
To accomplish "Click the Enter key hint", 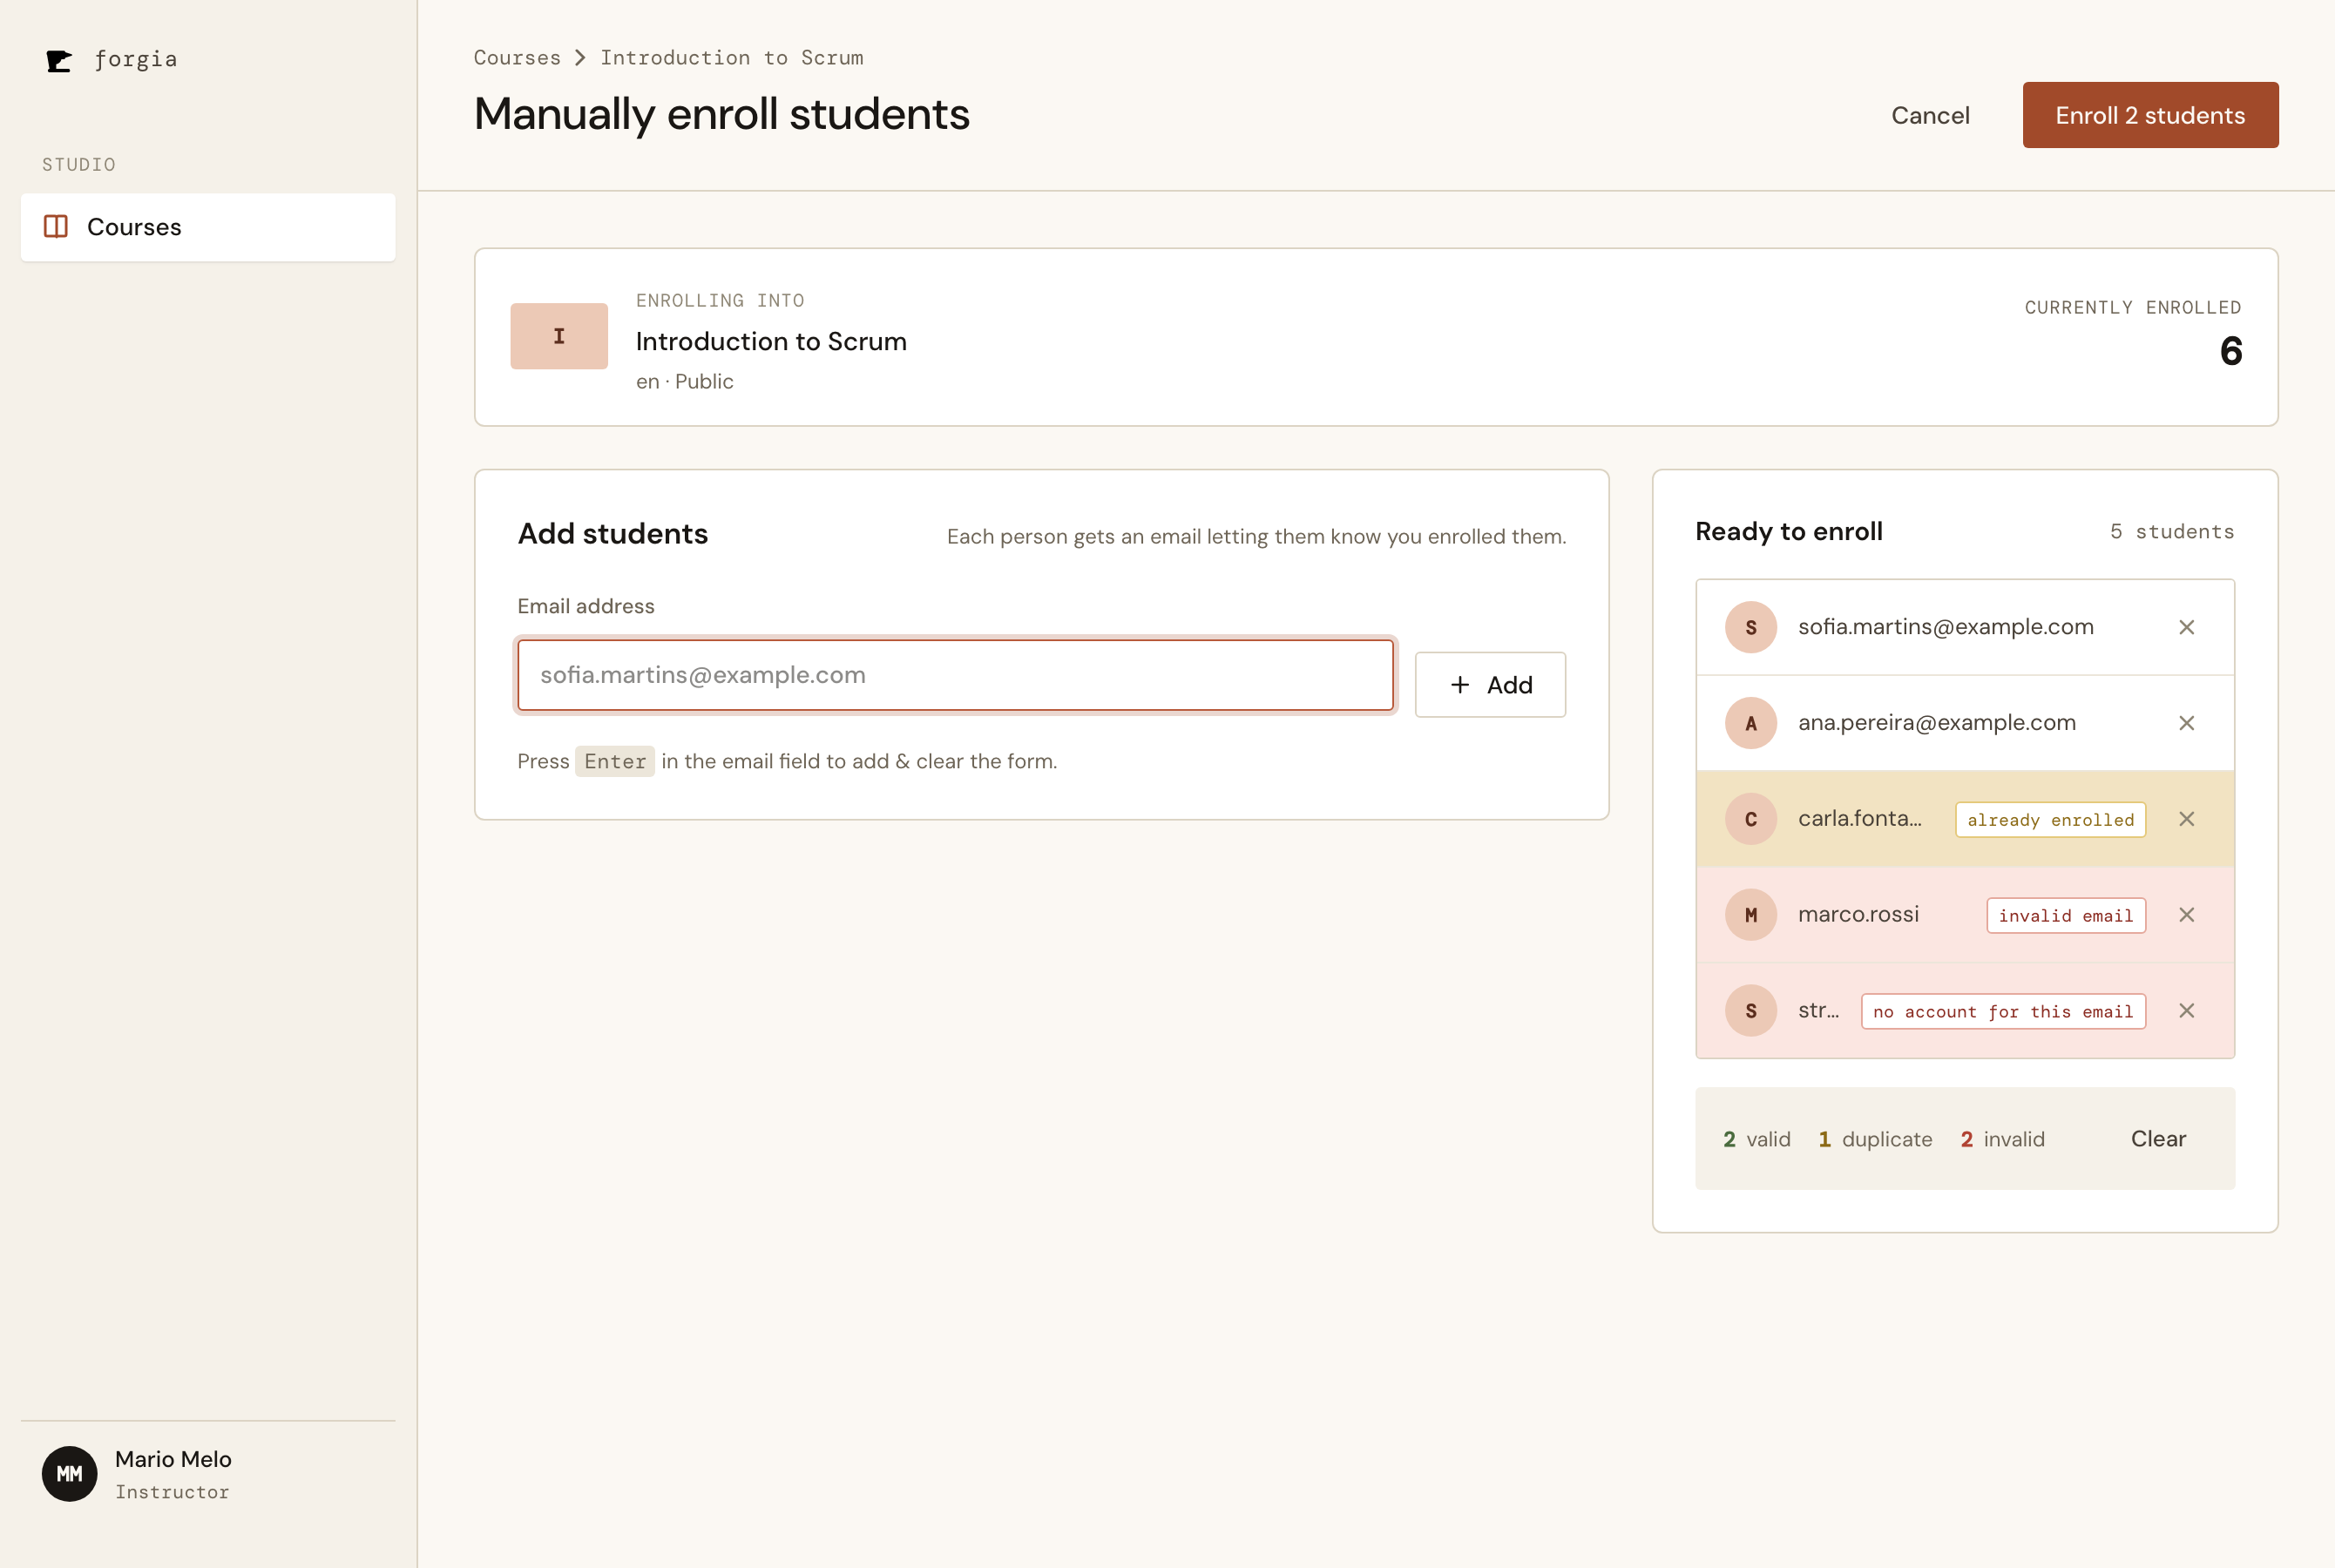I will [x=615, y=761].
